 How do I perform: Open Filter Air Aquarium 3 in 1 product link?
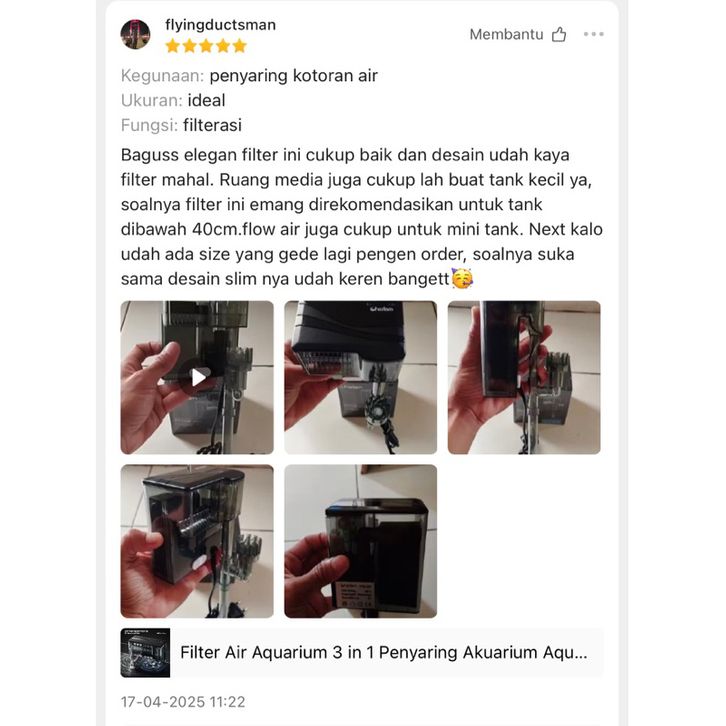coord(384,652)
